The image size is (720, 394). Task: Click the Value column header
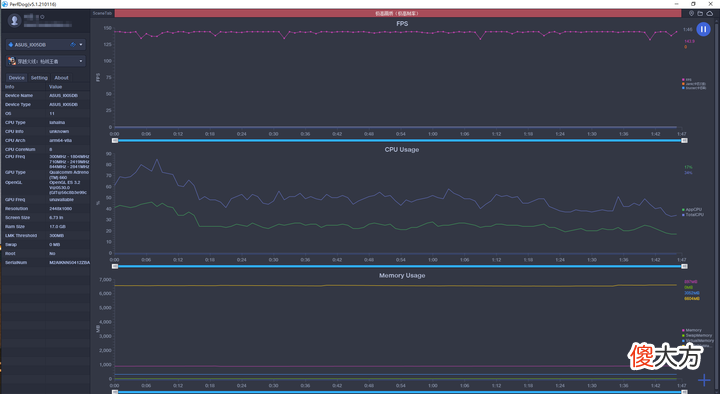tap(68, 87)
